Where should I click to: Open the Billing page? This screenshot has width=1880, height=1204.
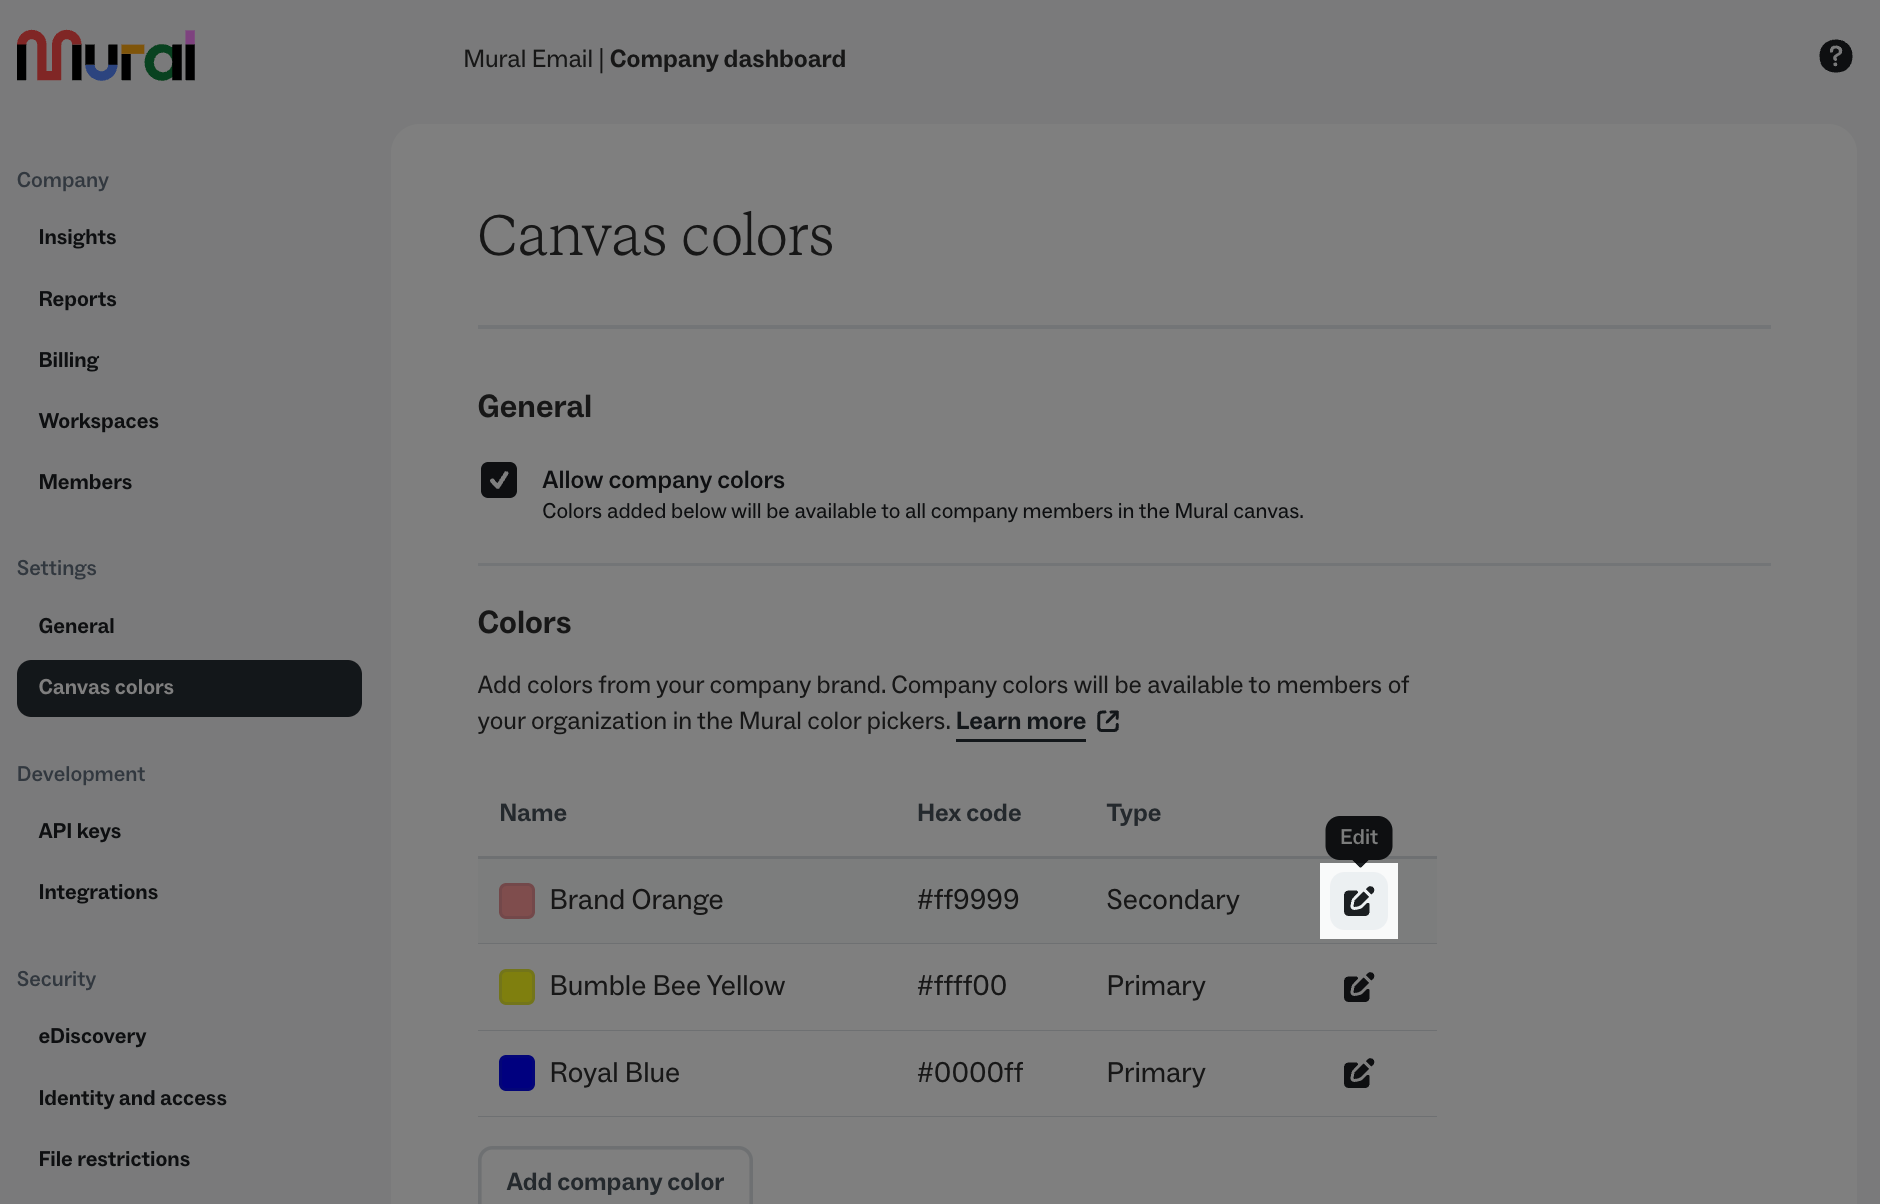pyautogui.click(x=68, y=360)
